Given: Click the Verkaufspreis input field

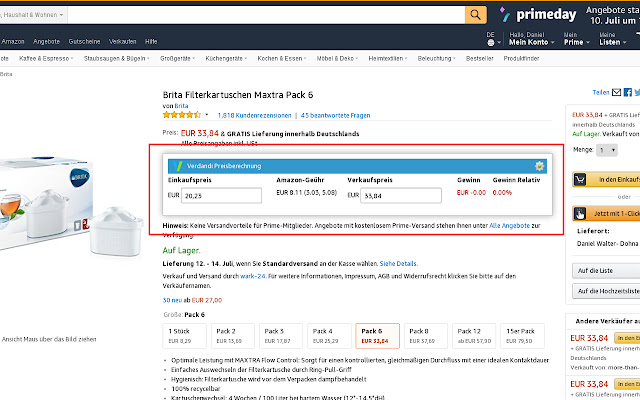Looking at the screenshot, I should [401, 196].
